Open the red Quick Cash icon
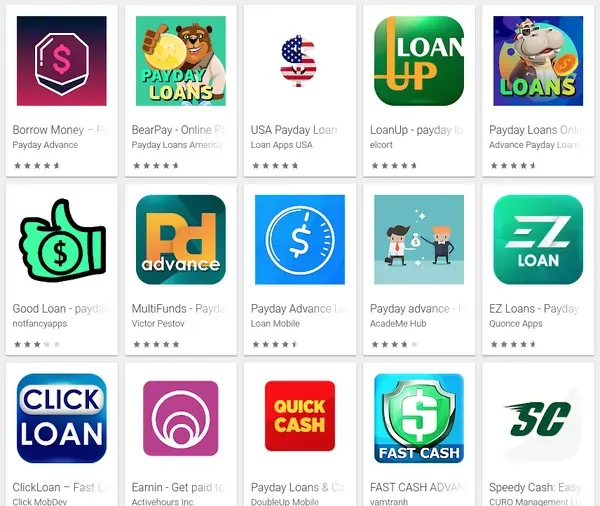 pyautogui.click(x=300, y=416)
